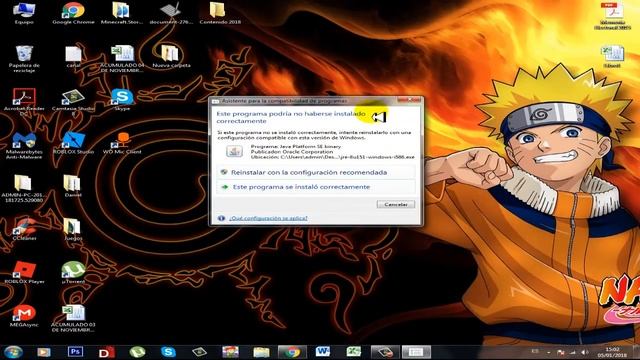
Task: Click the Java program icon in dialog
Action: [234, 151]
